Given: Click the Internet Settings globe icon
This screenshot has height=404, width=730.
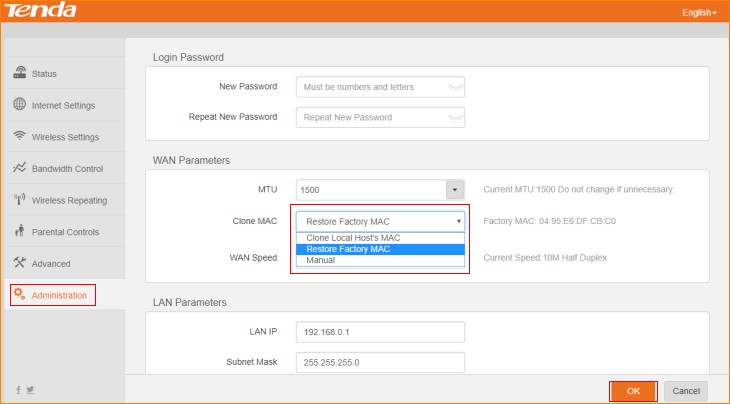Looking at the screenshot, I should [20, 105].
